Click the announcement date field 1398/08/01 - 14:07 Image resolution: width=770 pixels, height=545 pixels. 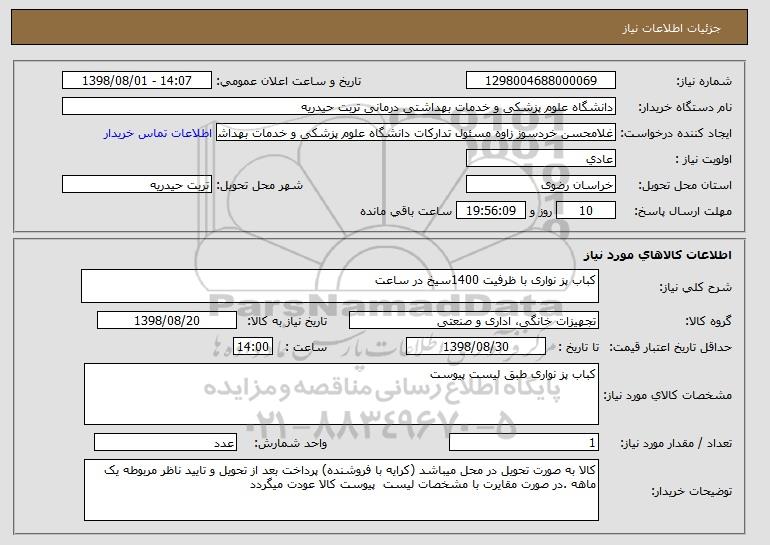[137, 81]
